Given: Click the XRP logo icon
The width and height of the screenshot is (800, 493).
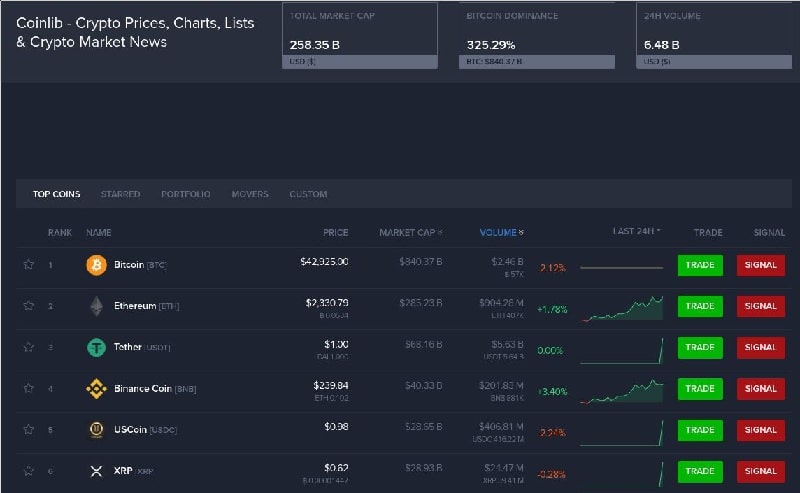Looking at the screenshot, I should pos(96,471).
